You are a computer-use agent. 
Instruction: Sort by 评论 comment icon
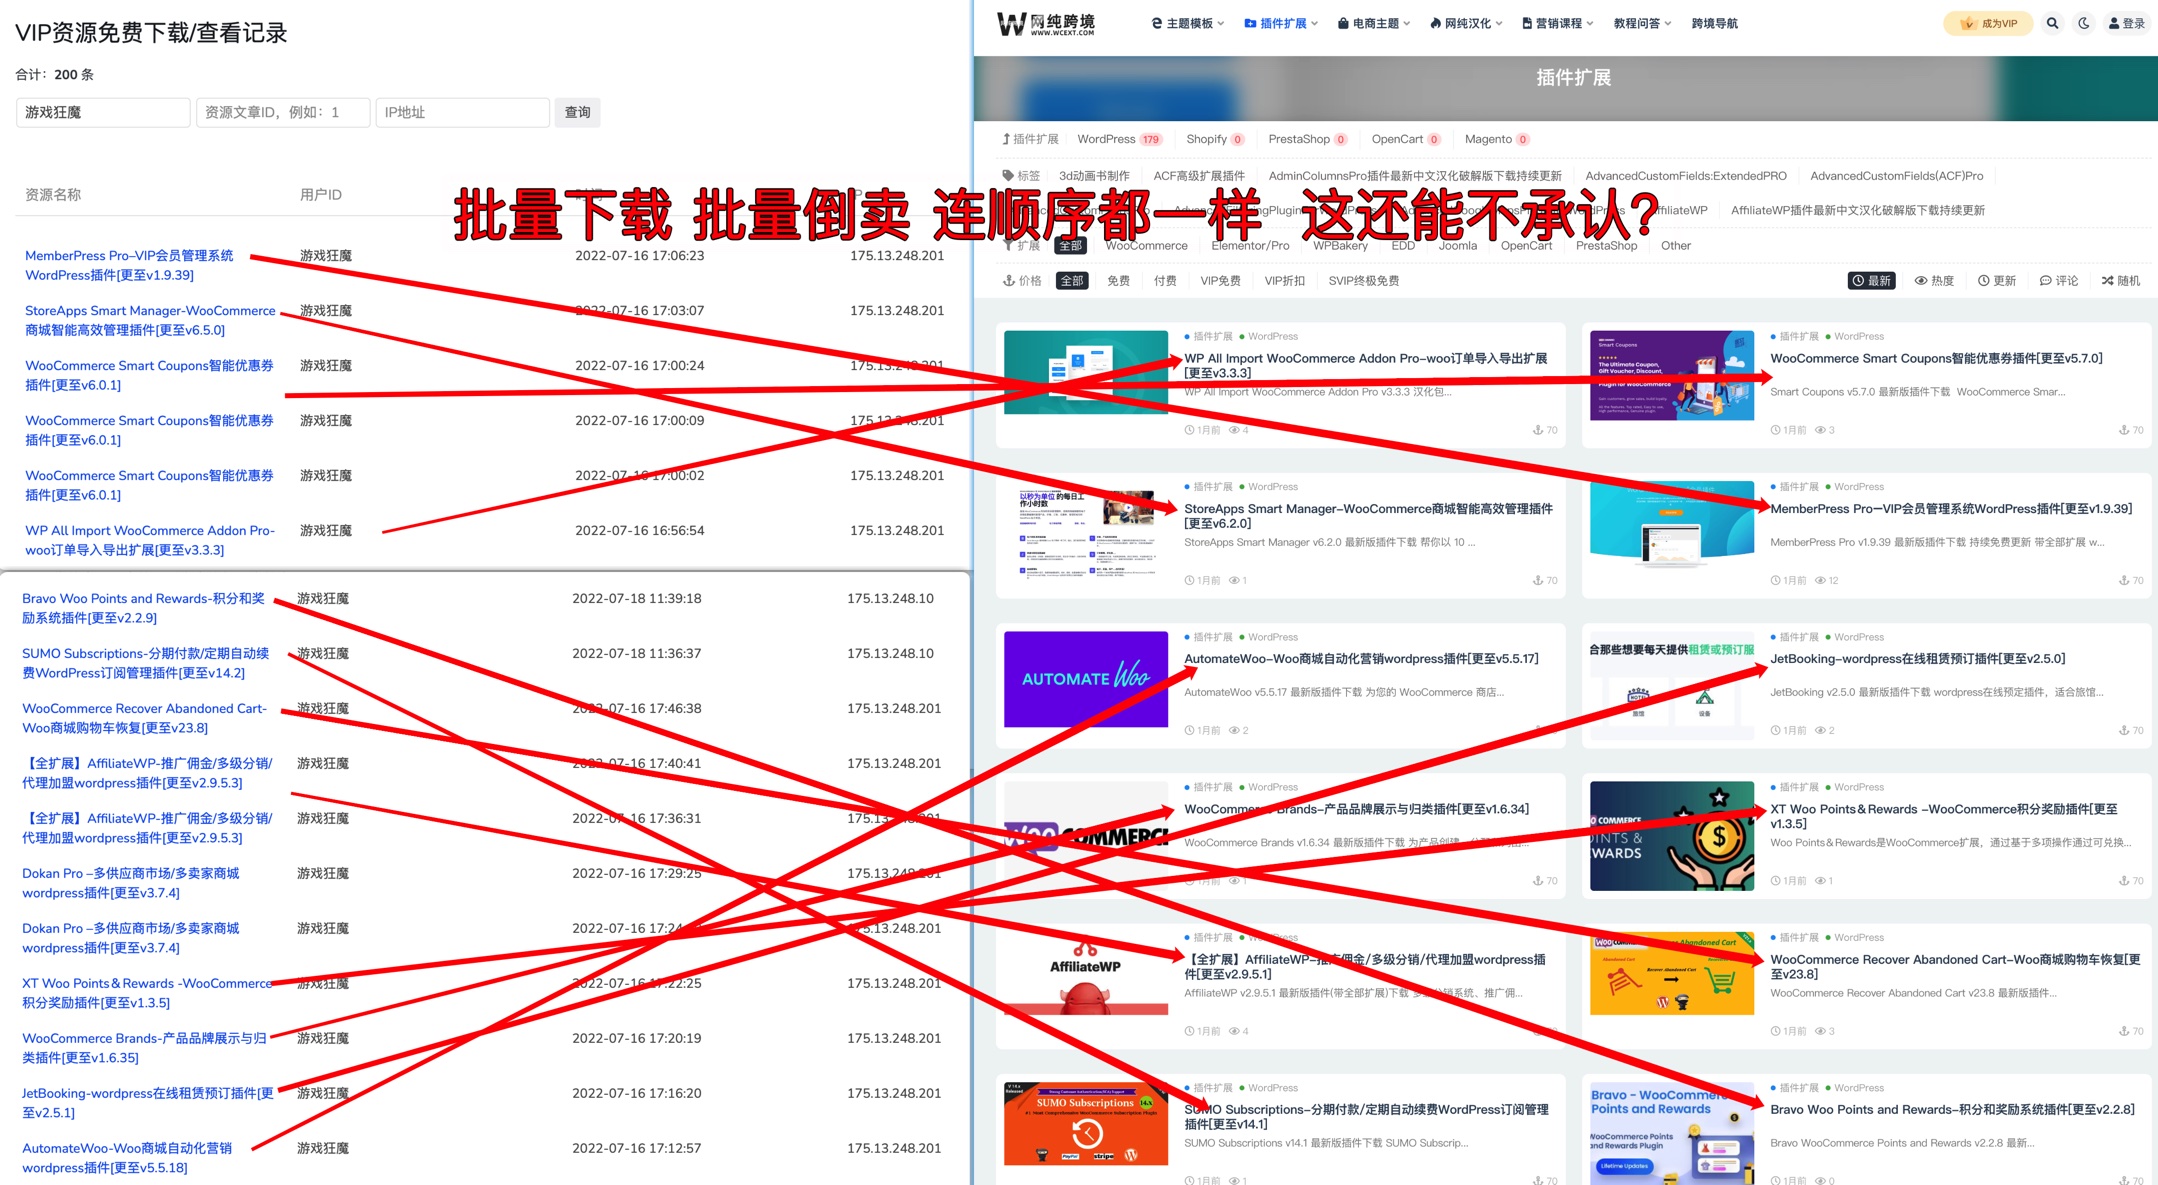click(x=2059, y=281)
